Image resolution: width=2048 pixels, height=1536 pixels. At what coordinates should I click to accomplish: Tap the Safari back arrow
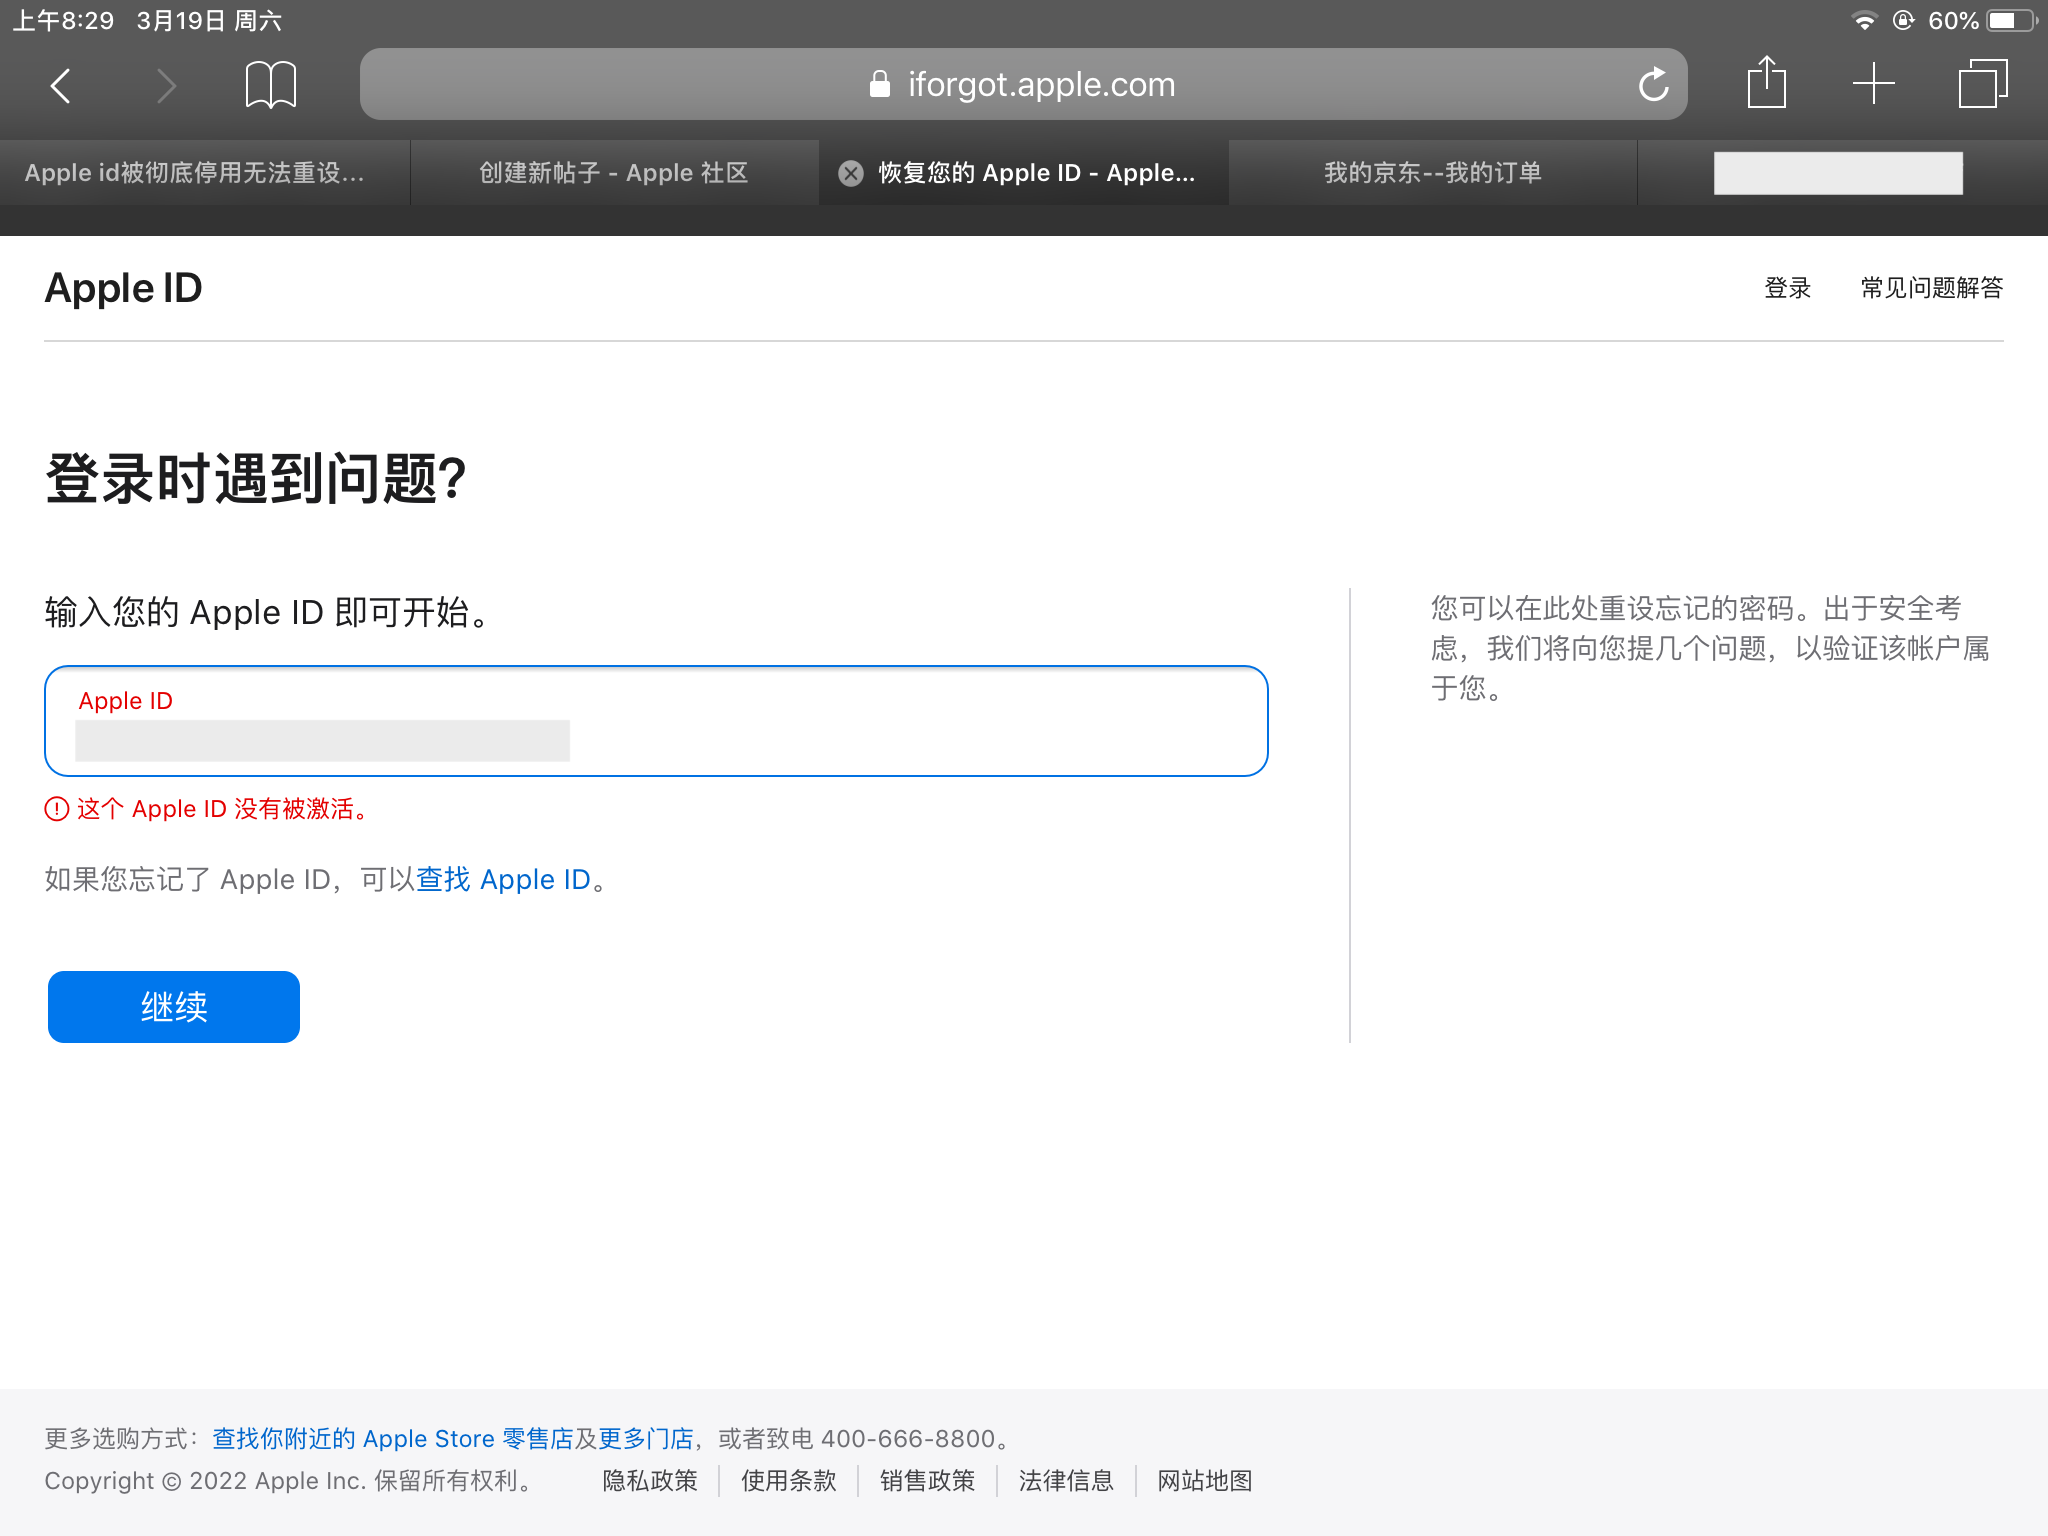tap(61, 86)
